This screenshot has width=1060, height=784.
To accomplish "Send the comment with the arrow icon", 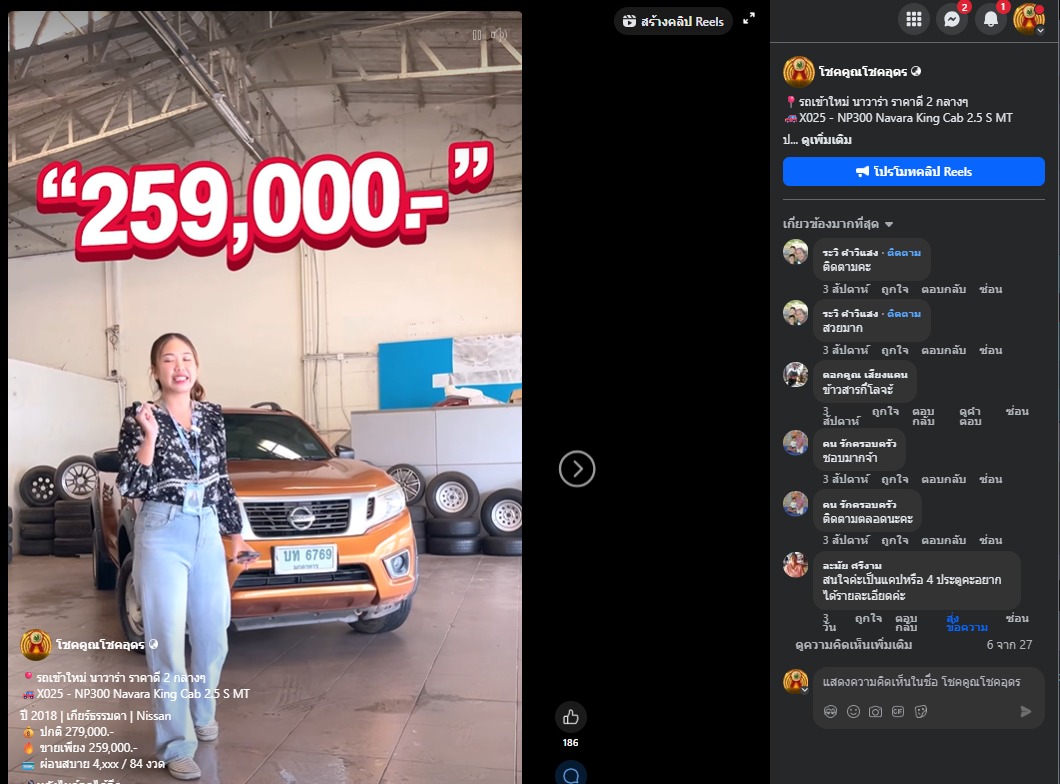I will click(x=1026, y=712).
